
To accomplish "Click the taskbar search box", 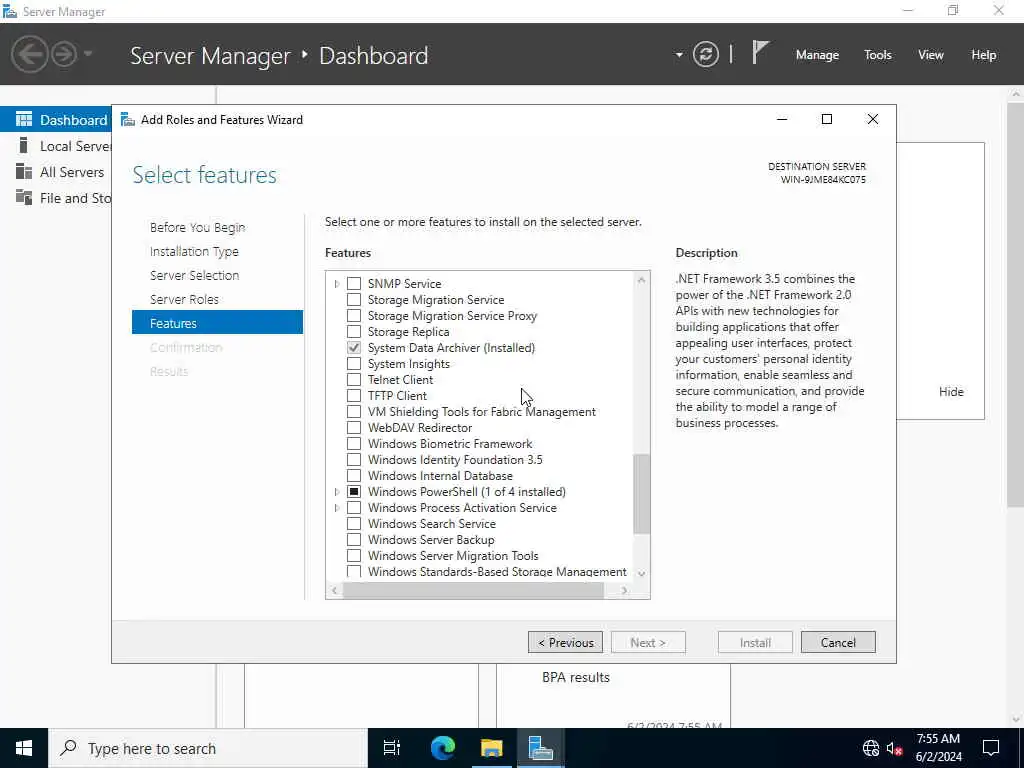I will point(208,748).
